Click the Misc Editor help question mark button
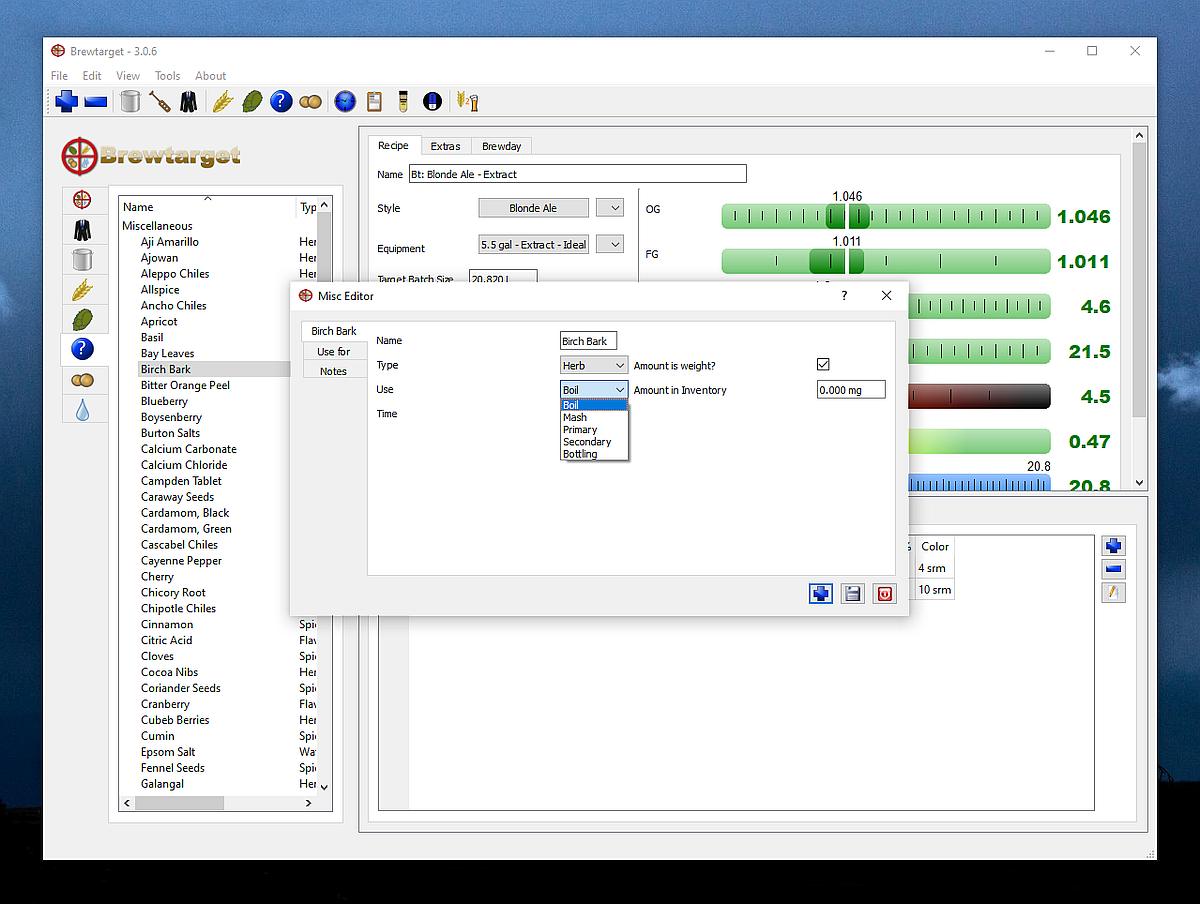Viewport: 1200px width, 904px height. coord(844,295)
